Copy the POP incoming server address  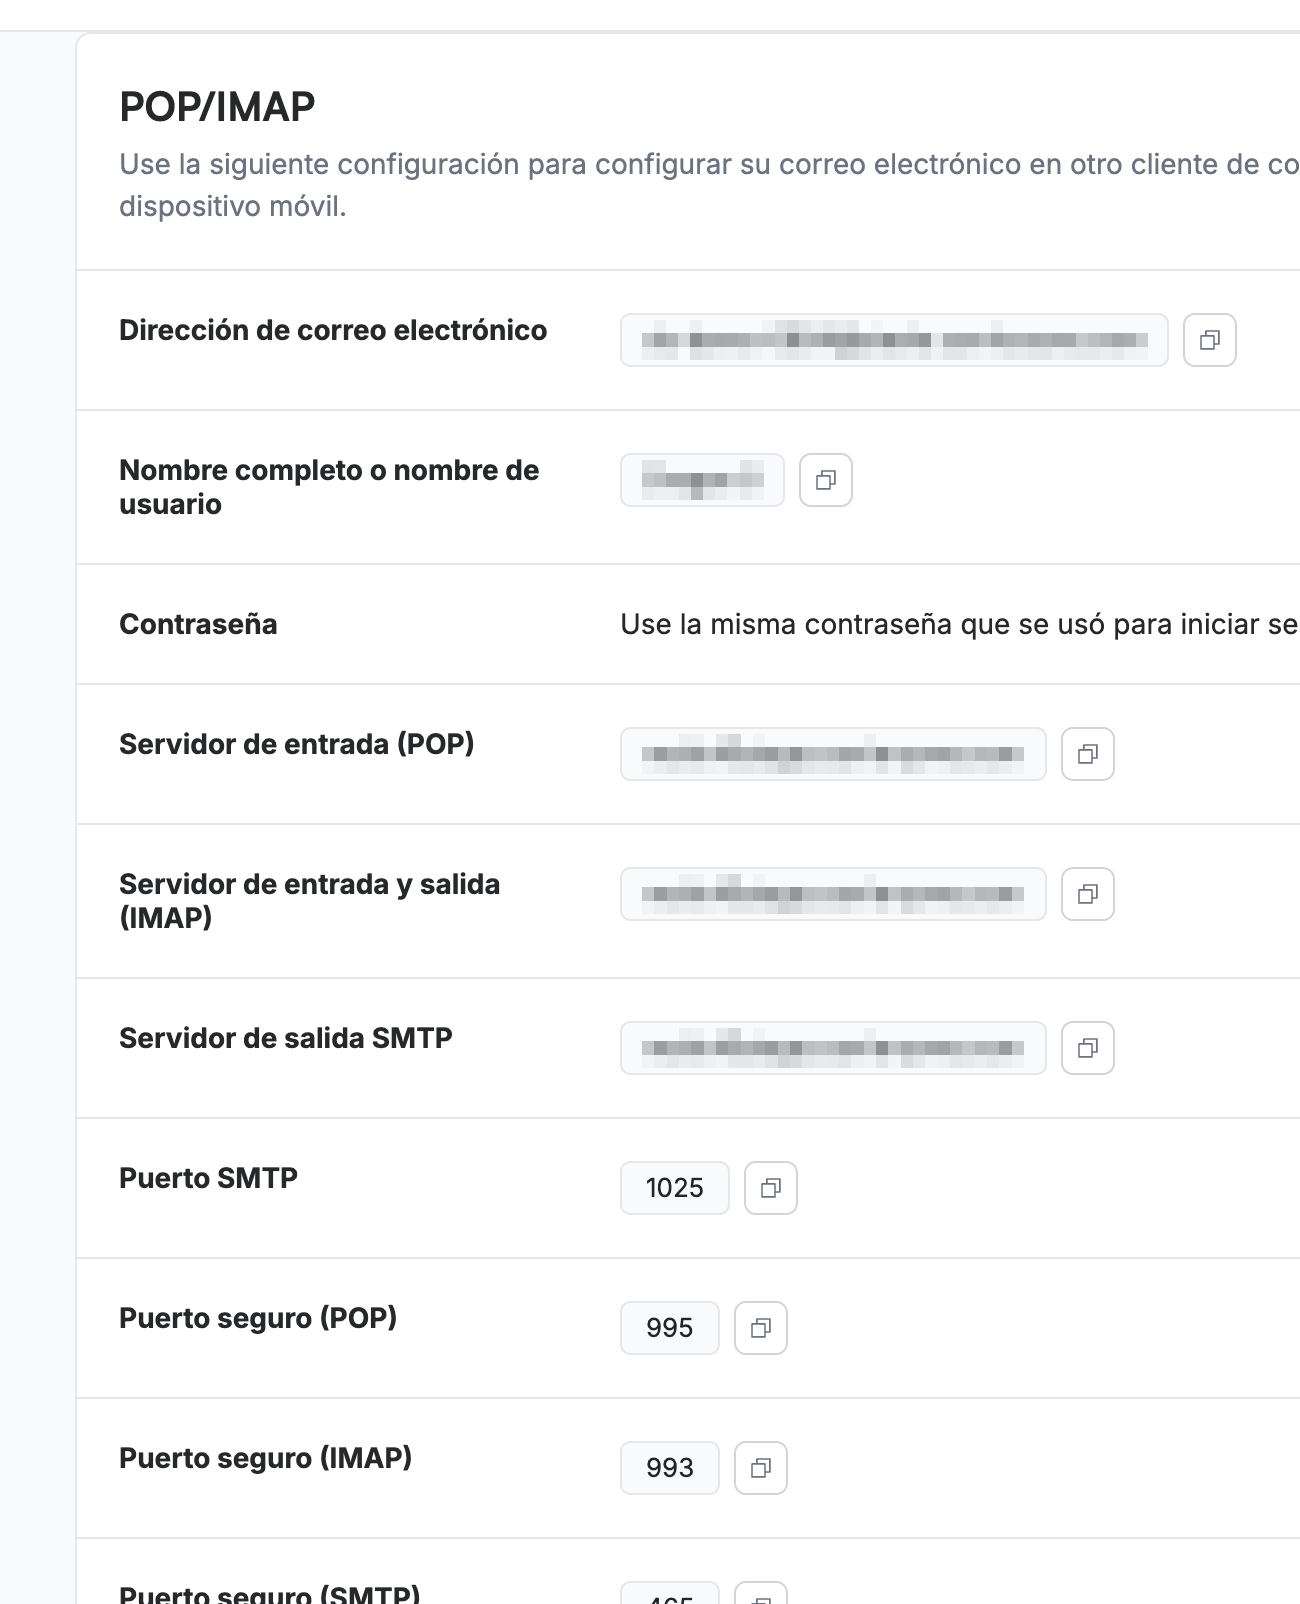(1088, 754)
